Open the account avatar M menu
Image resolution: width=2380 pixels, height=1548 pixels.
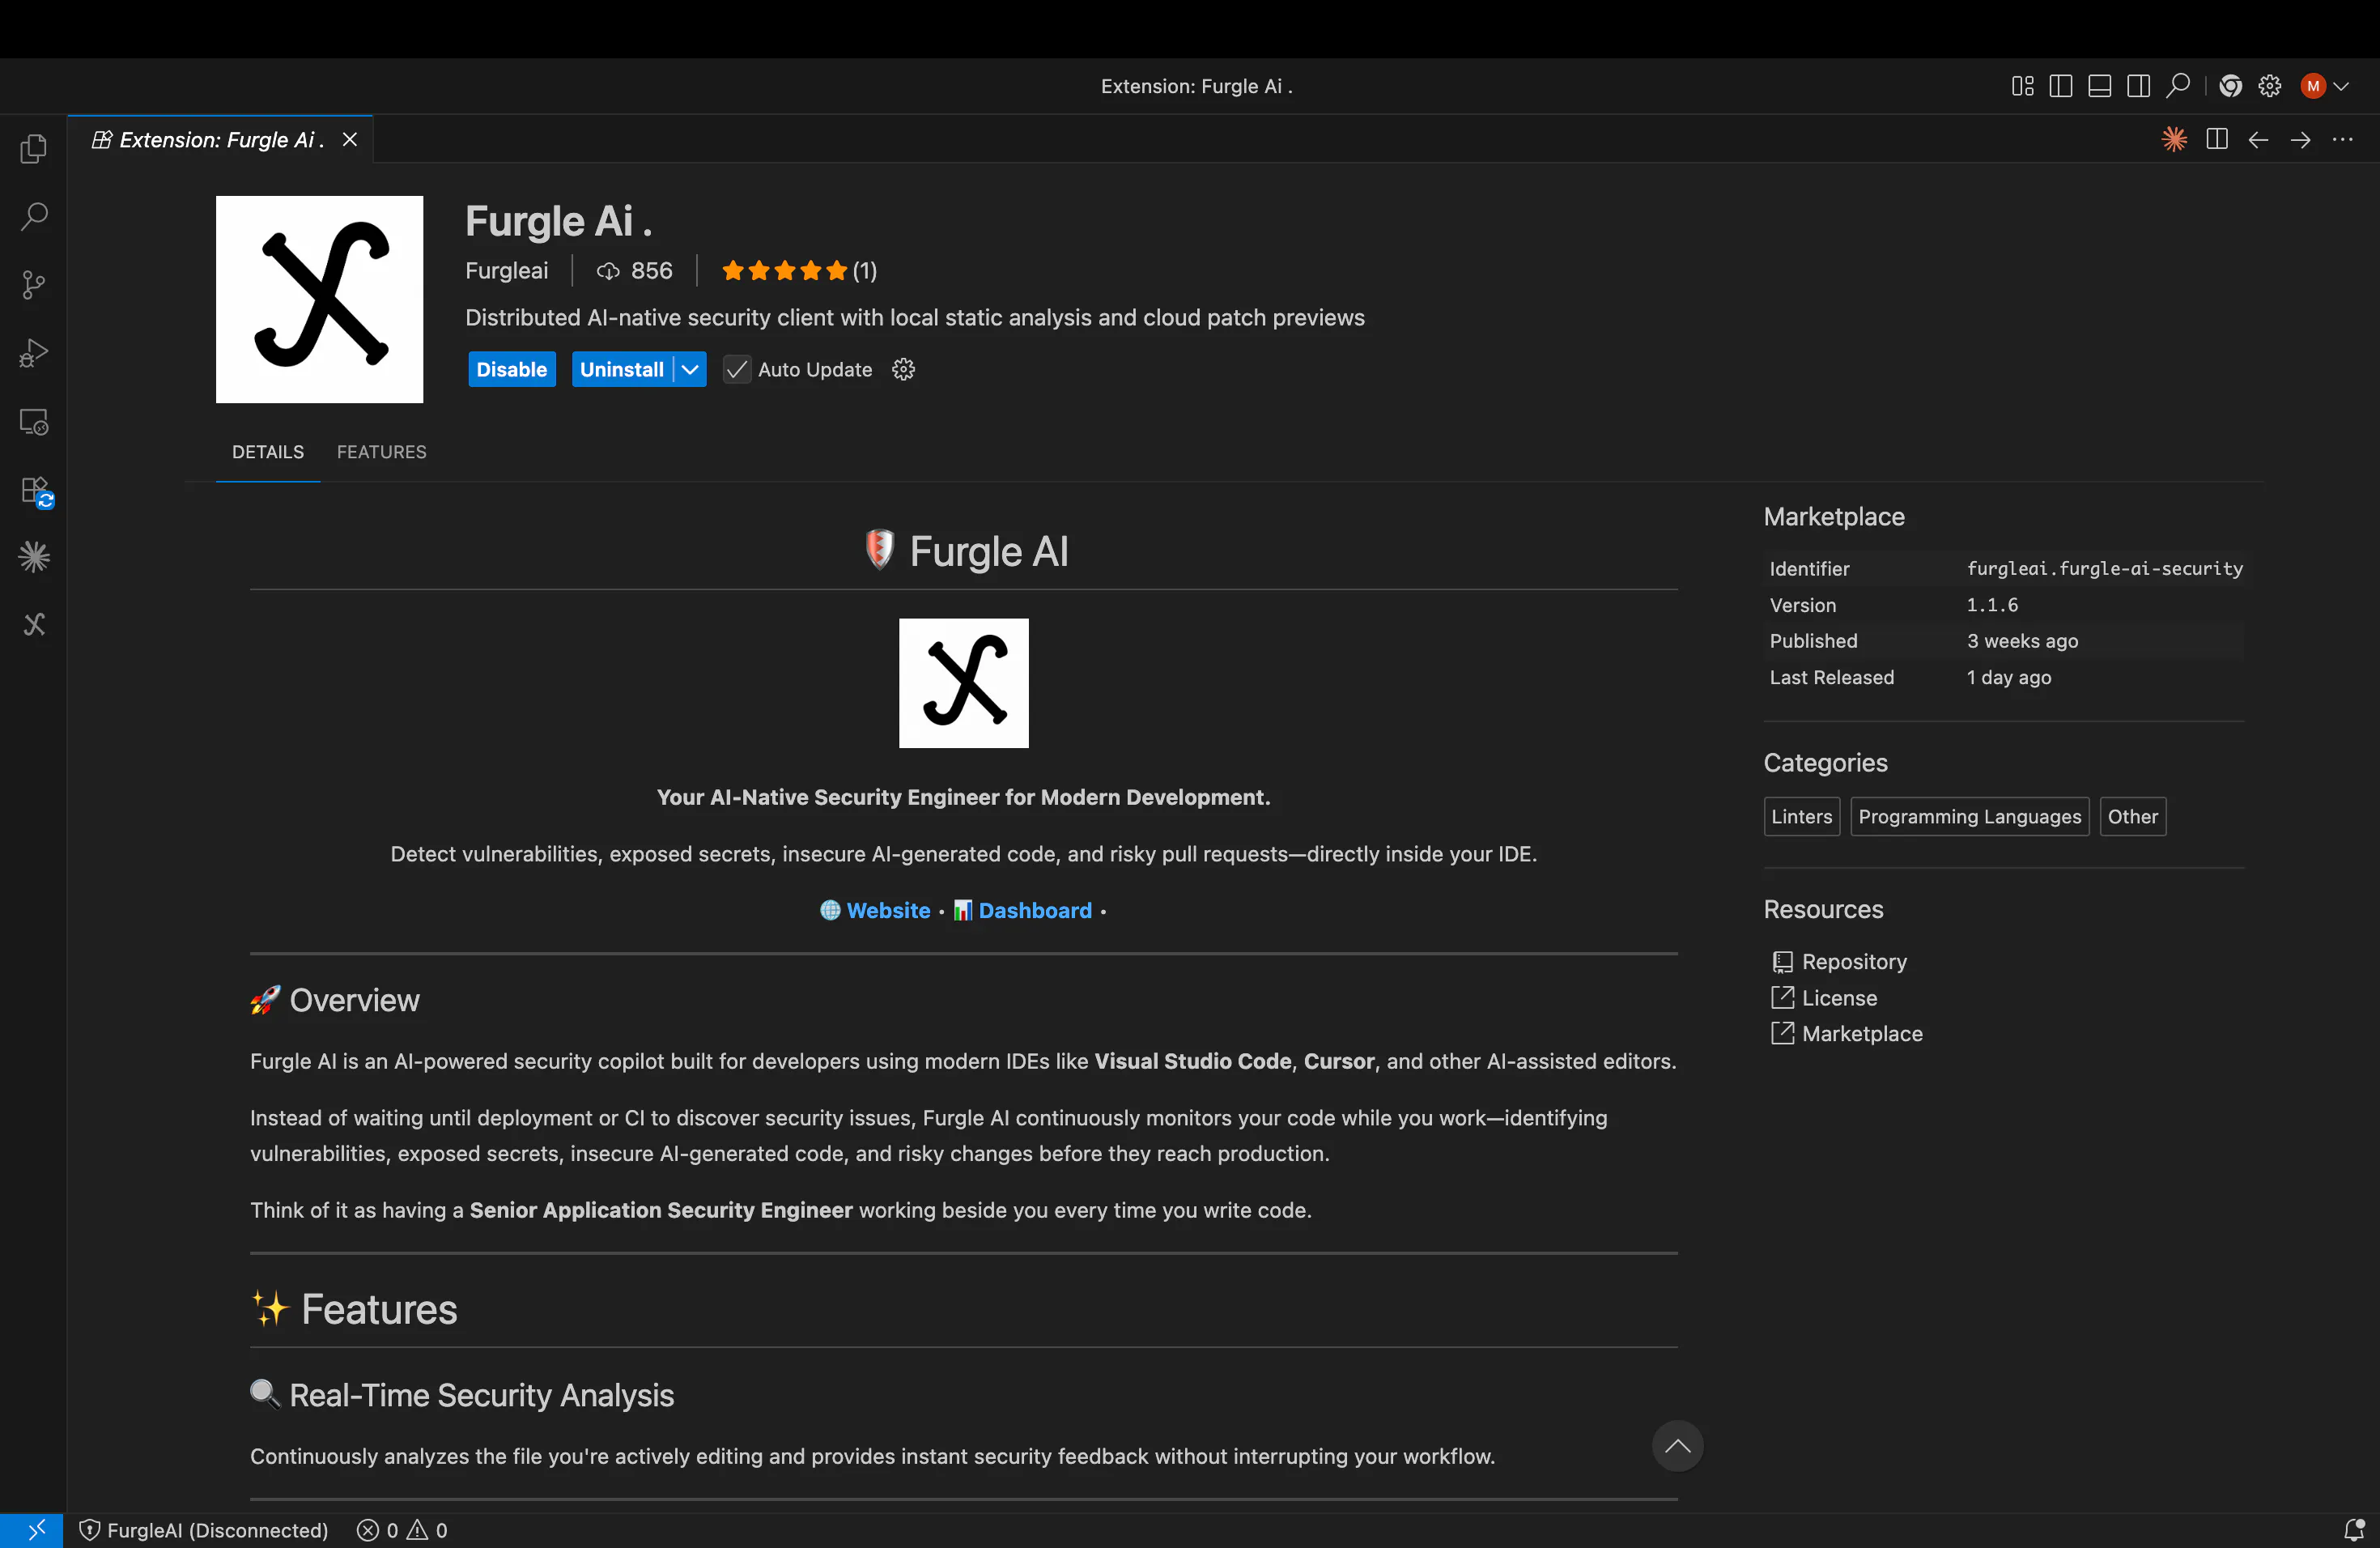click(2324, 86)
